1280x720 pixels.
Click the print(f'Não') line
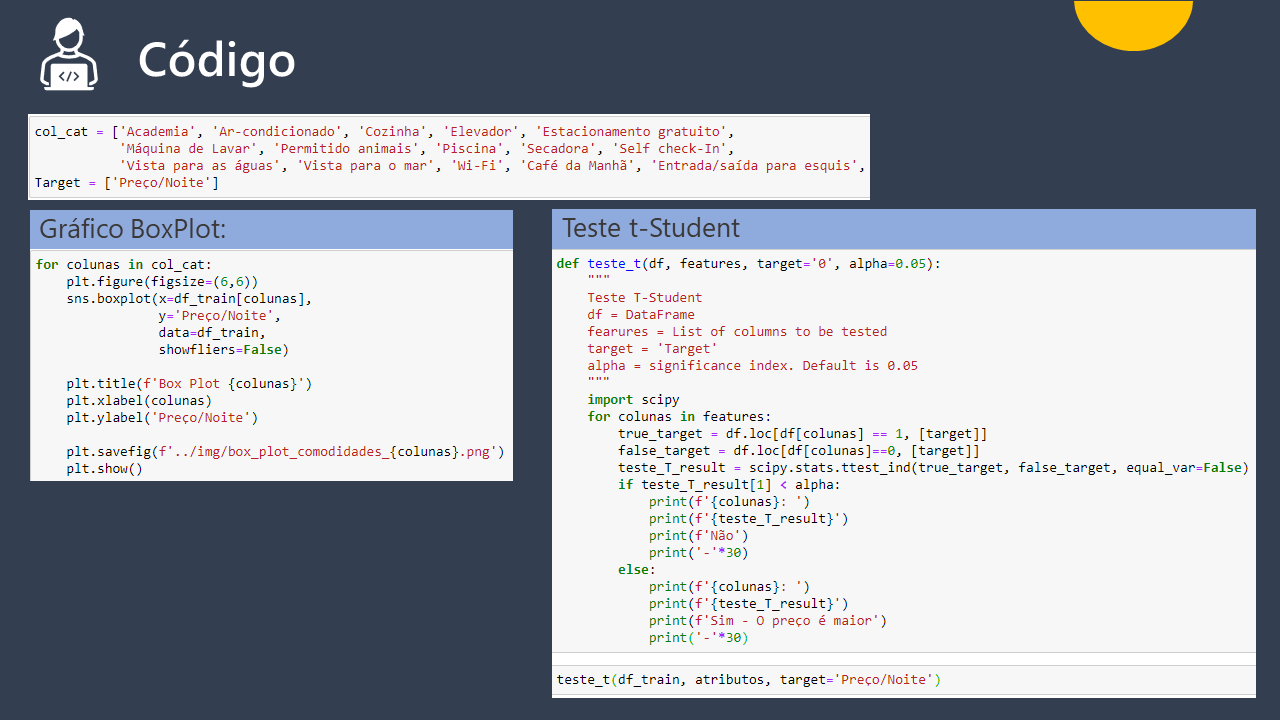(x=698, y=536)
